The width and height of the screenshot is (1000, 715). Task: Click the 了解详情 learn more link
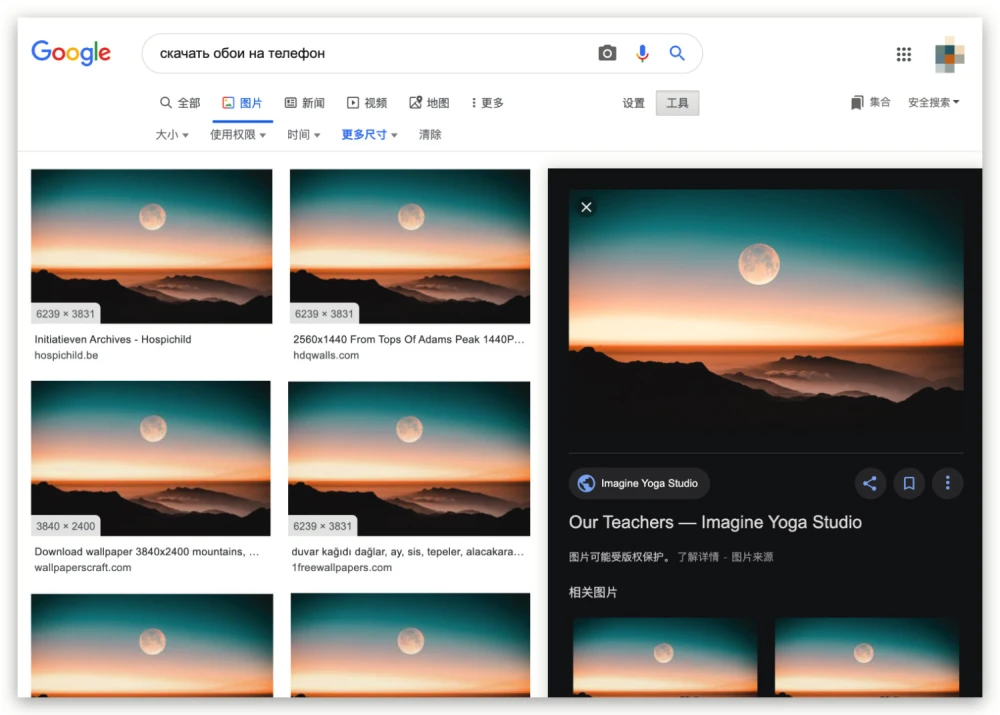(x=698, y=557)
